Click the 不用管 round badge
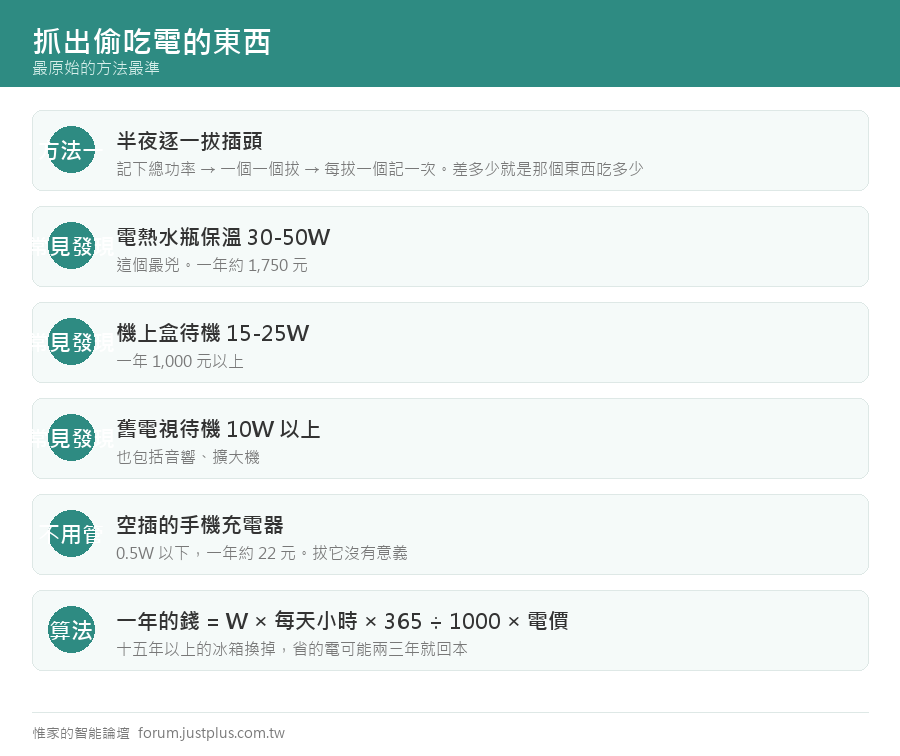Viewport: 900px width, 756px height. (x=71, y=534)
